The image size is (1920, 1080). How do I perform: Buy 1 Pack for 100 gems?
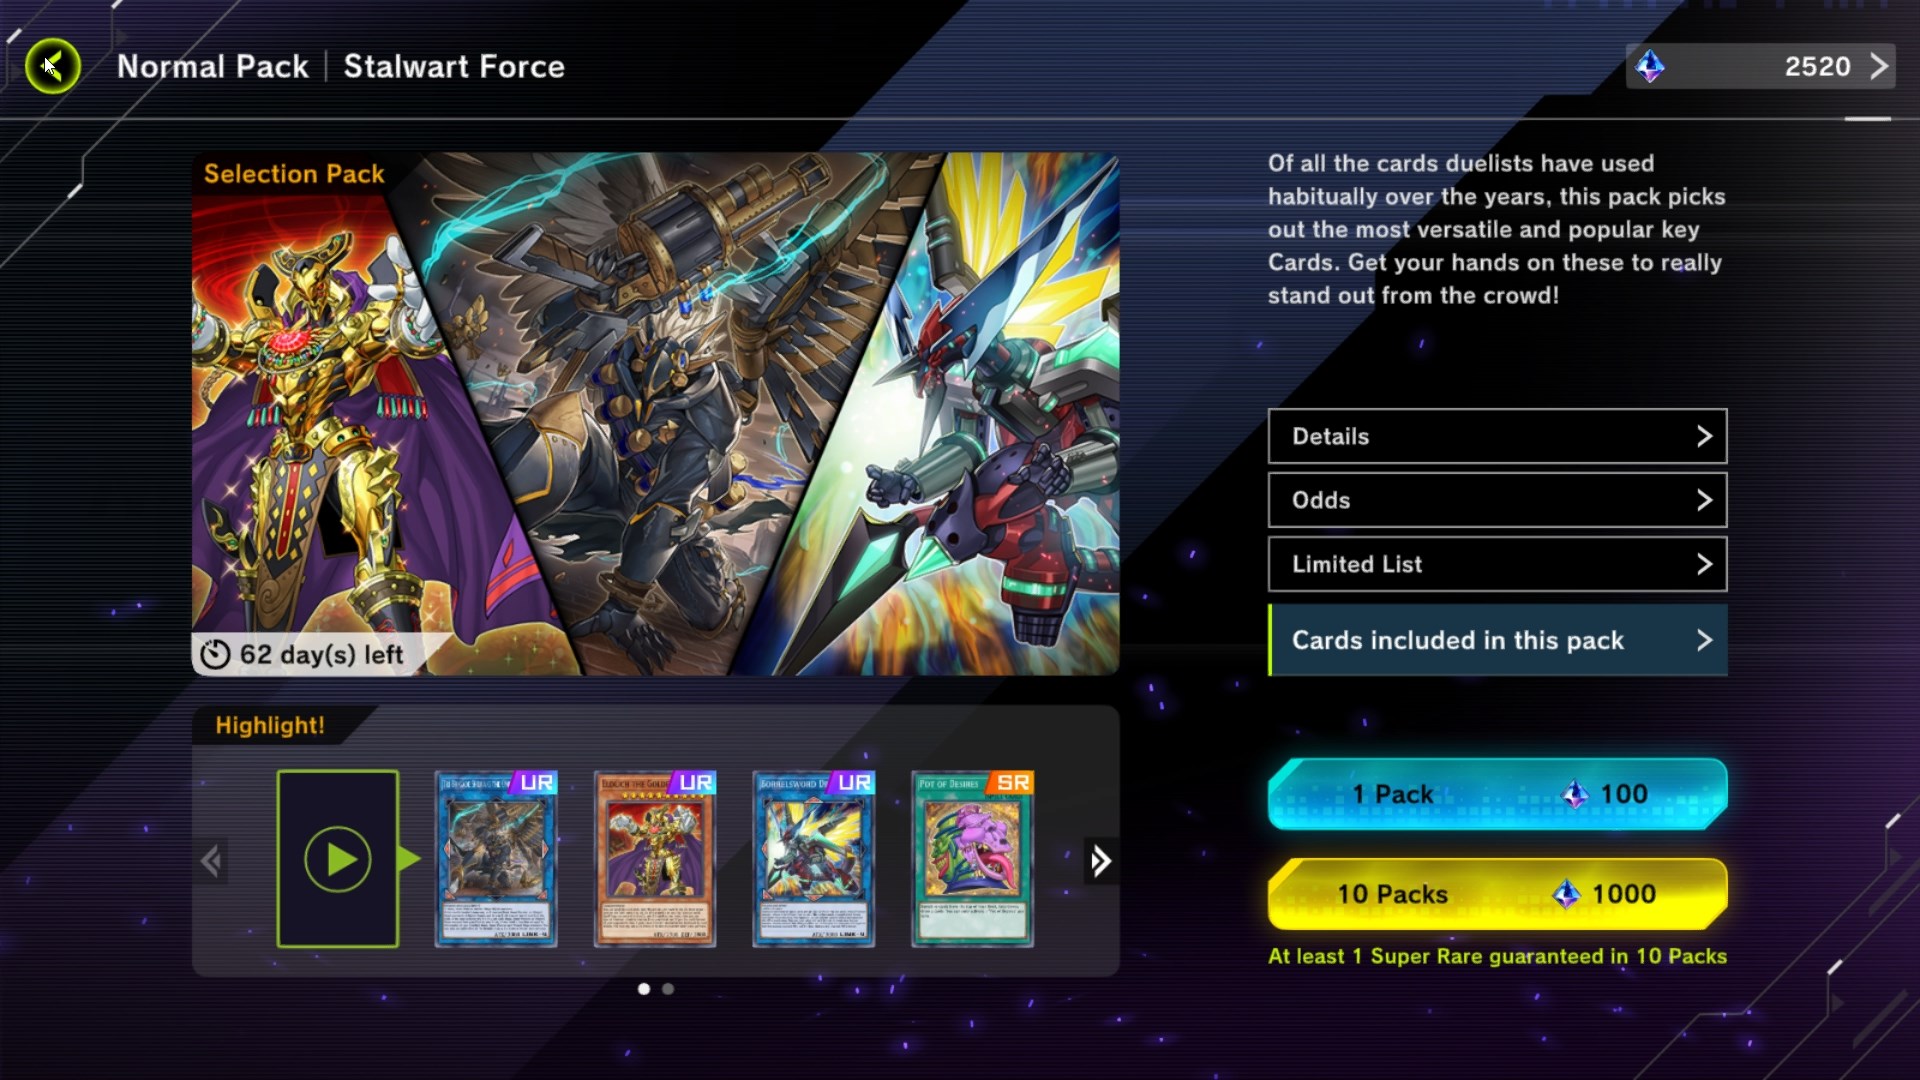(1497, 794)
